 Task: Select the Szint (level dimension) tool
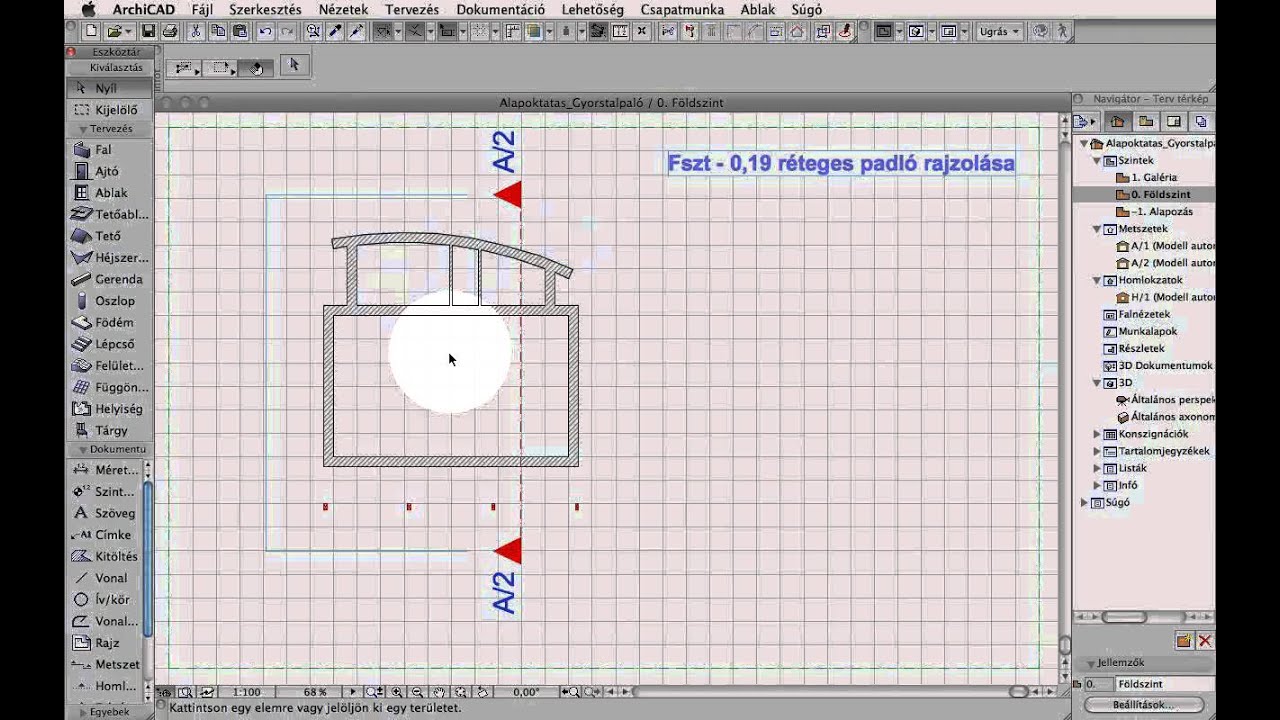pos(106,492)
